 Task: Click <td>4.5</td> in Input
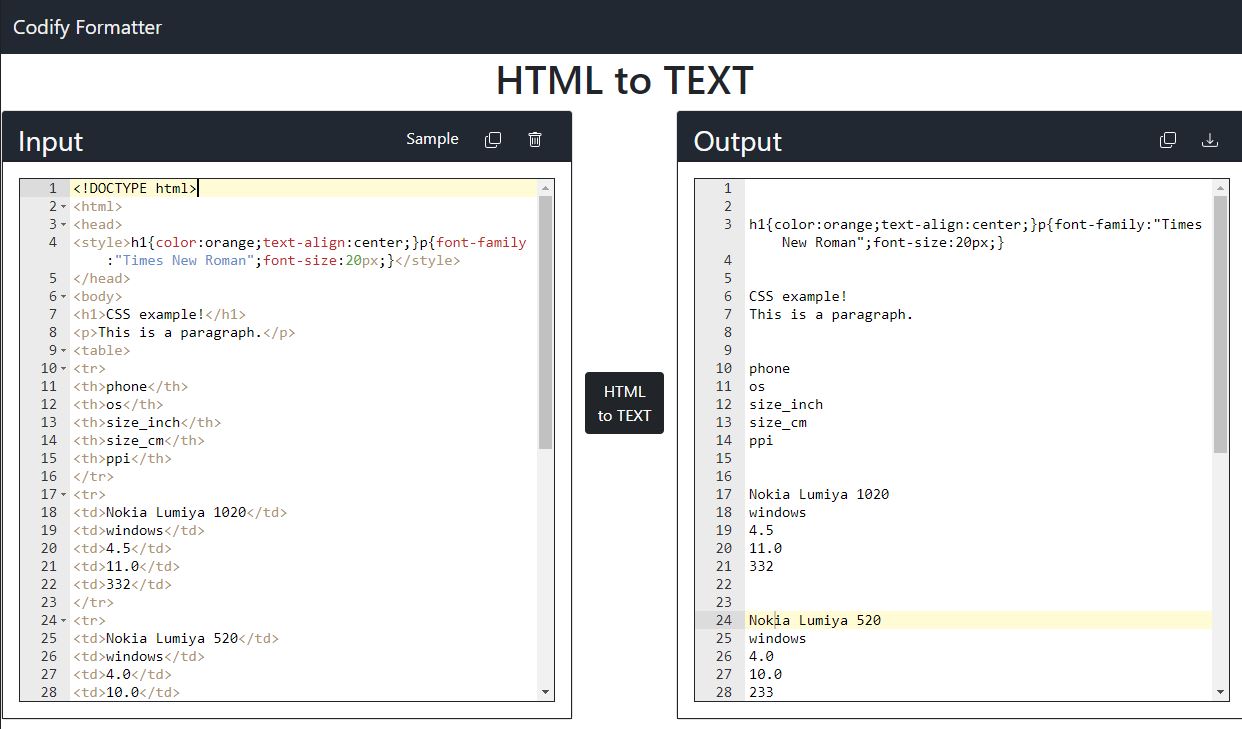(x=122, y=548)
